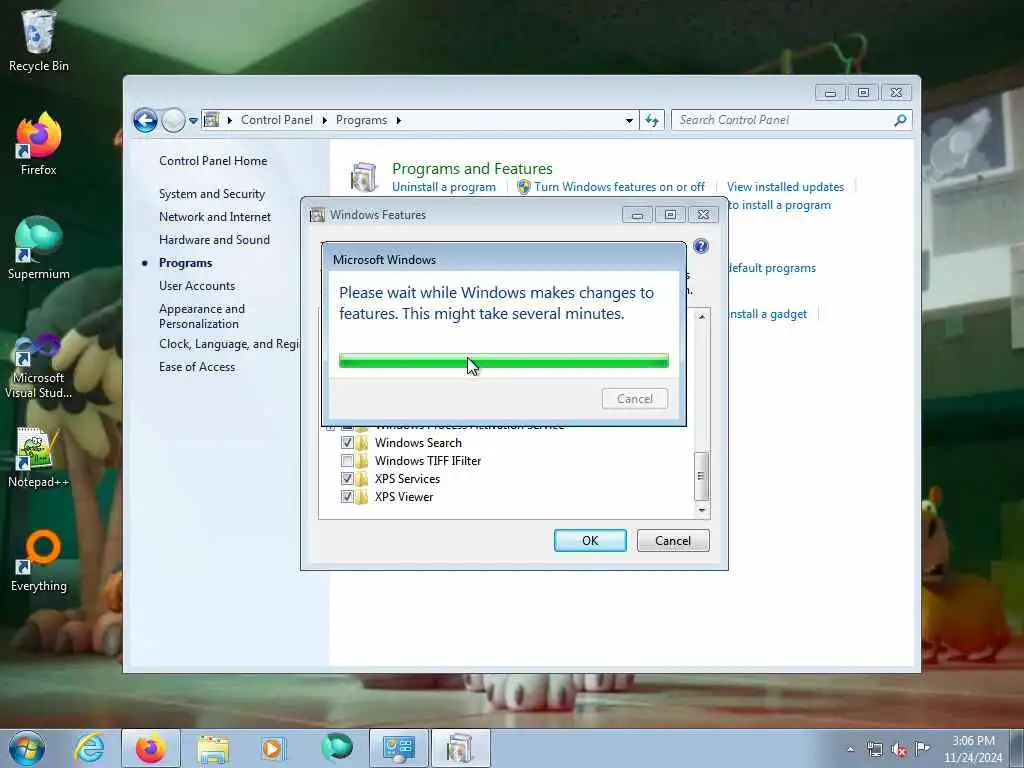Click the Windows Start orb
This screenshot has height=768, width=1024.
point(27,748)
